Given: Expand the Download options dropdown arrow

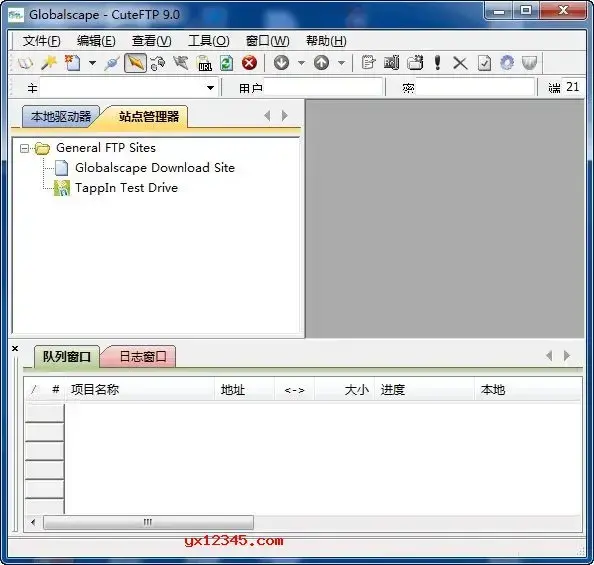Looking at the screenshot, I should coord(302,63).
